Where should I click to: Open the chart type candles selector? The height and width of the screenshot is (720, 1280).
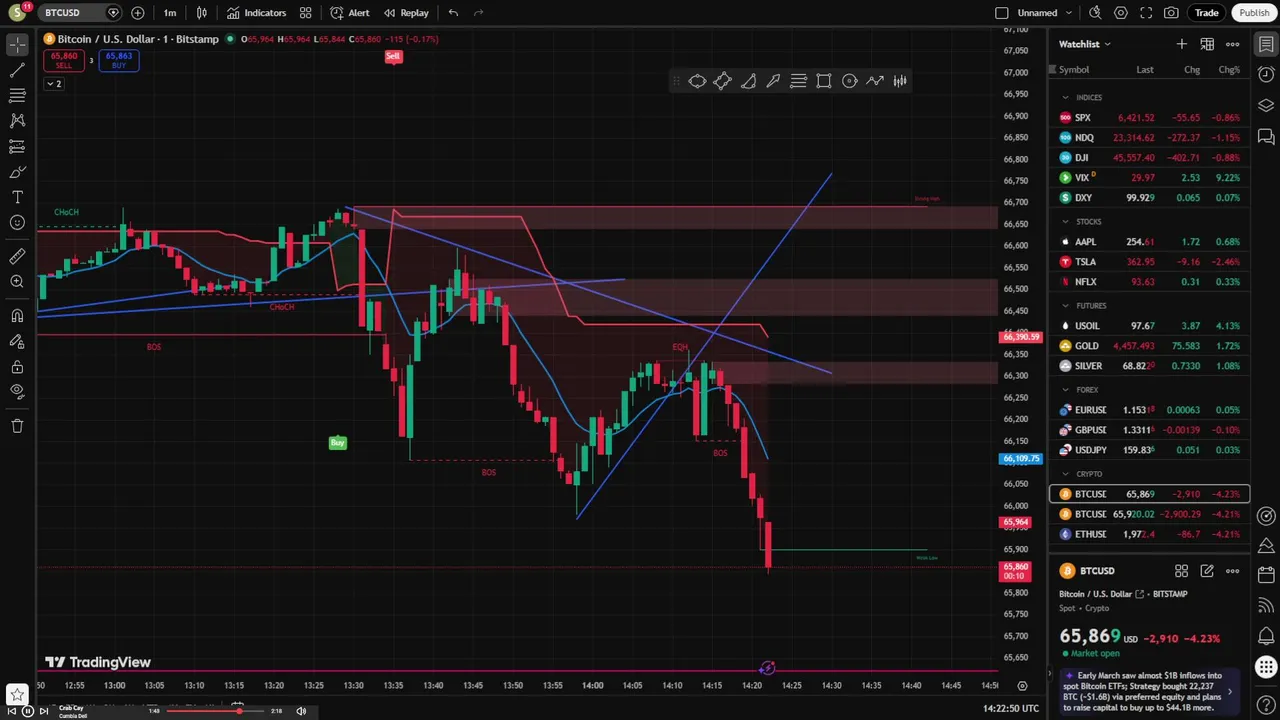pyautogui.click(x=202, y=13)
